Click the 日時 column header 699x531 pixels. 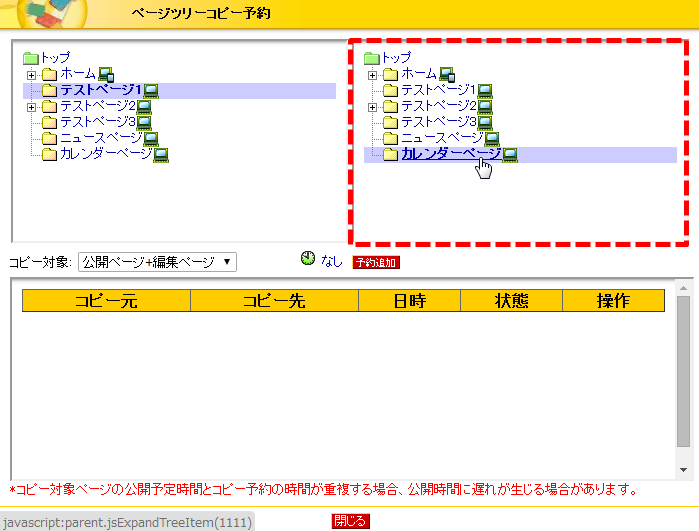[409, 300]
